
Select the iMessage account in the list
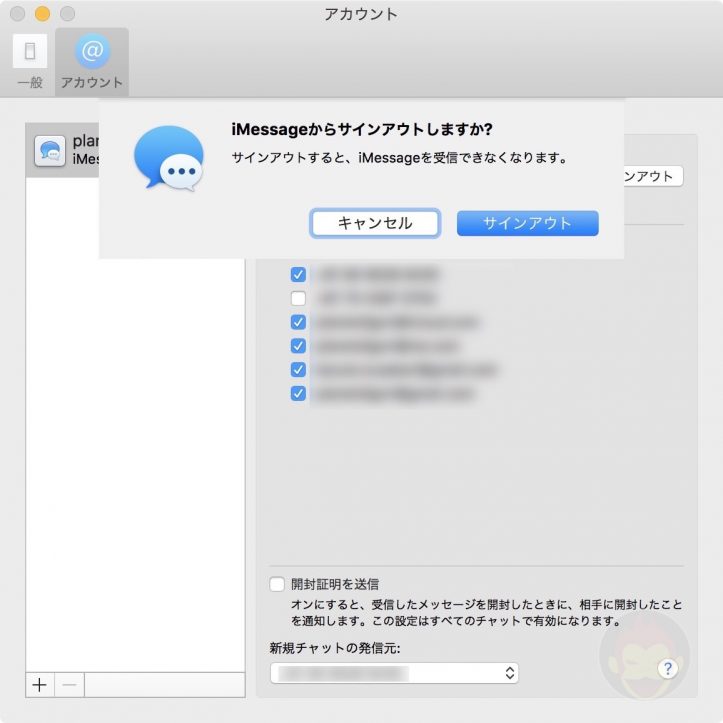coord(63,150)
